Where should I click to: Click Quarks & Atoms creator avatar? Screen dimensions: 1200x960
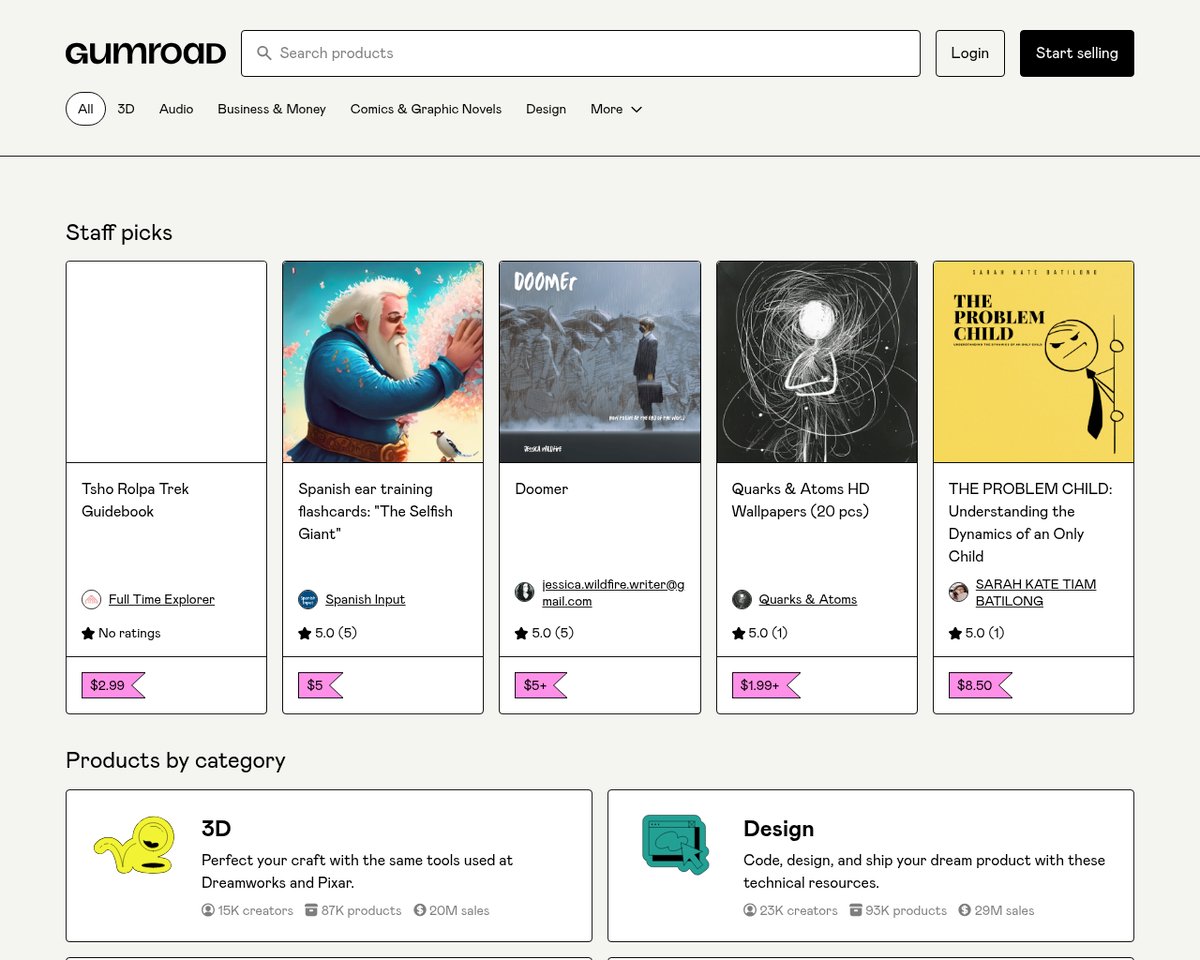point(742,600)
